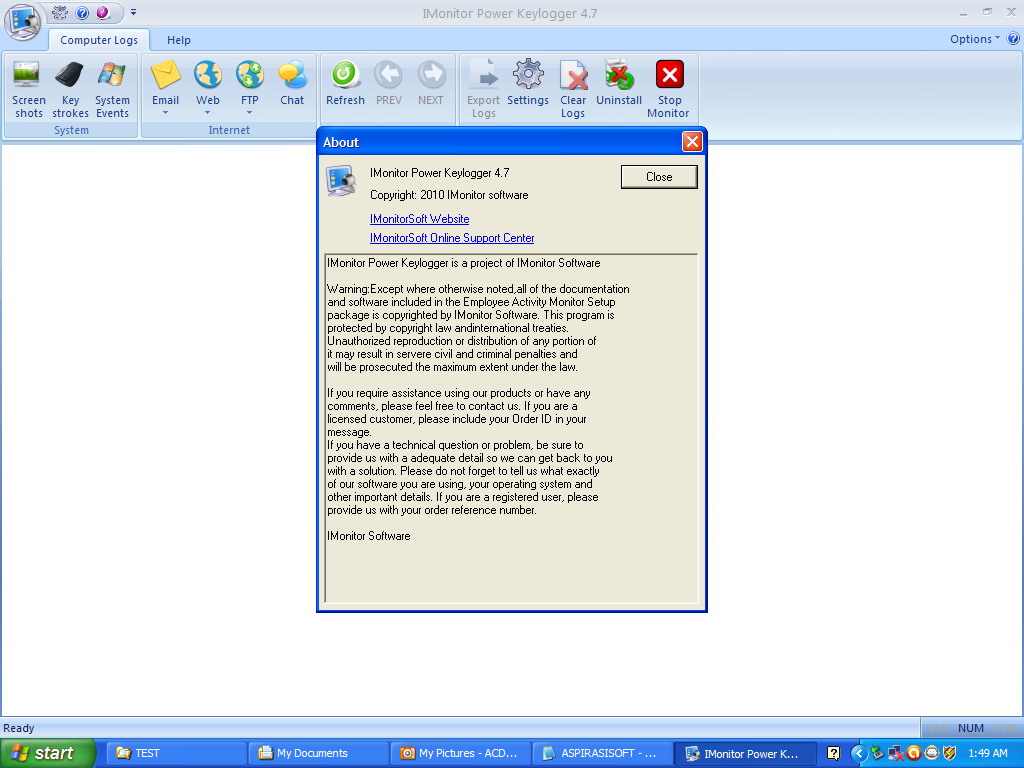Expand the FTP logs dropdown
1024x768 pixels.
point(249,113)
